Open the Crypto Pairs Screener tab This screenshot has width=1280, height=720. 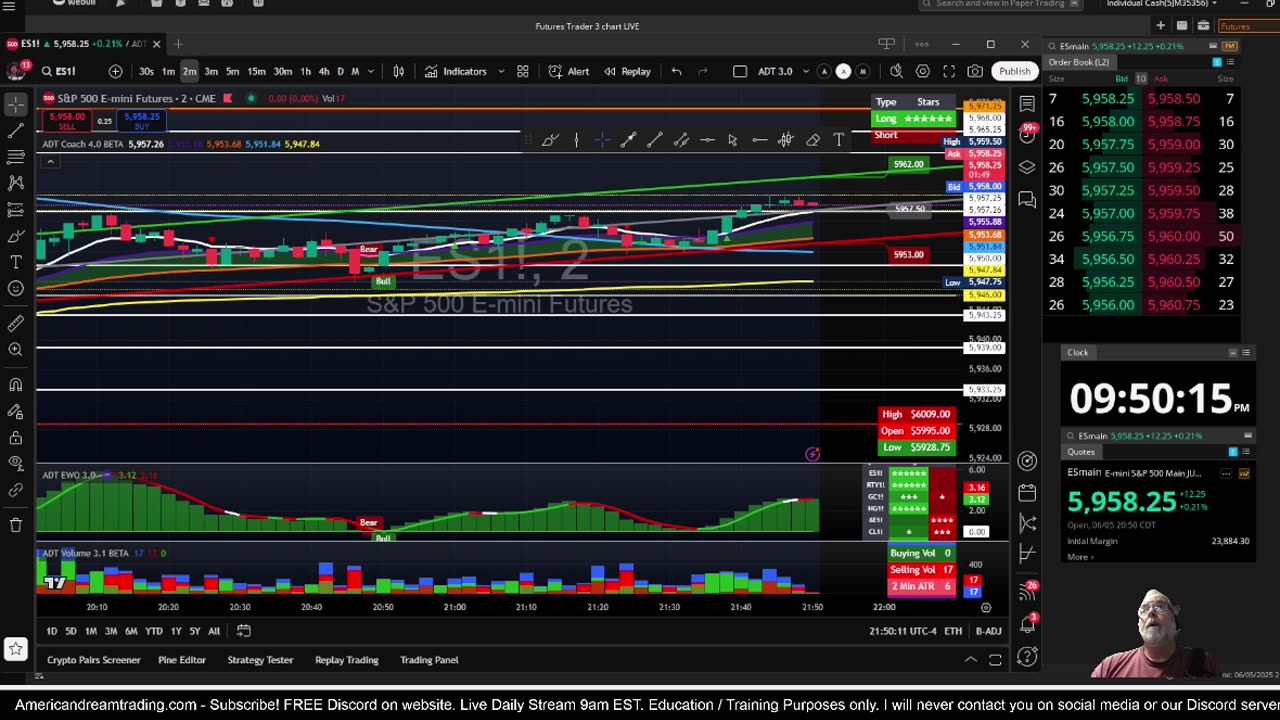pos(94,660)
